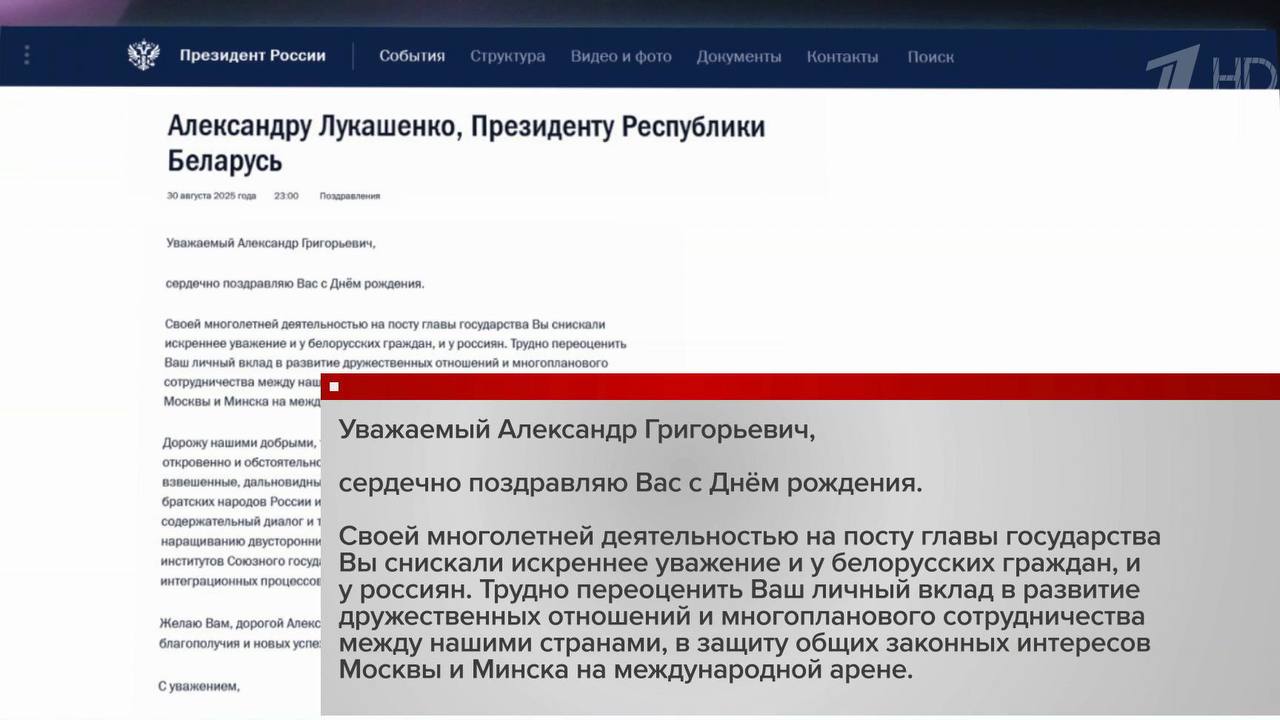This screenshot has width=1280, height=720.
Task: Click the 30 августа 2025 года date
Action: (211, 196)
